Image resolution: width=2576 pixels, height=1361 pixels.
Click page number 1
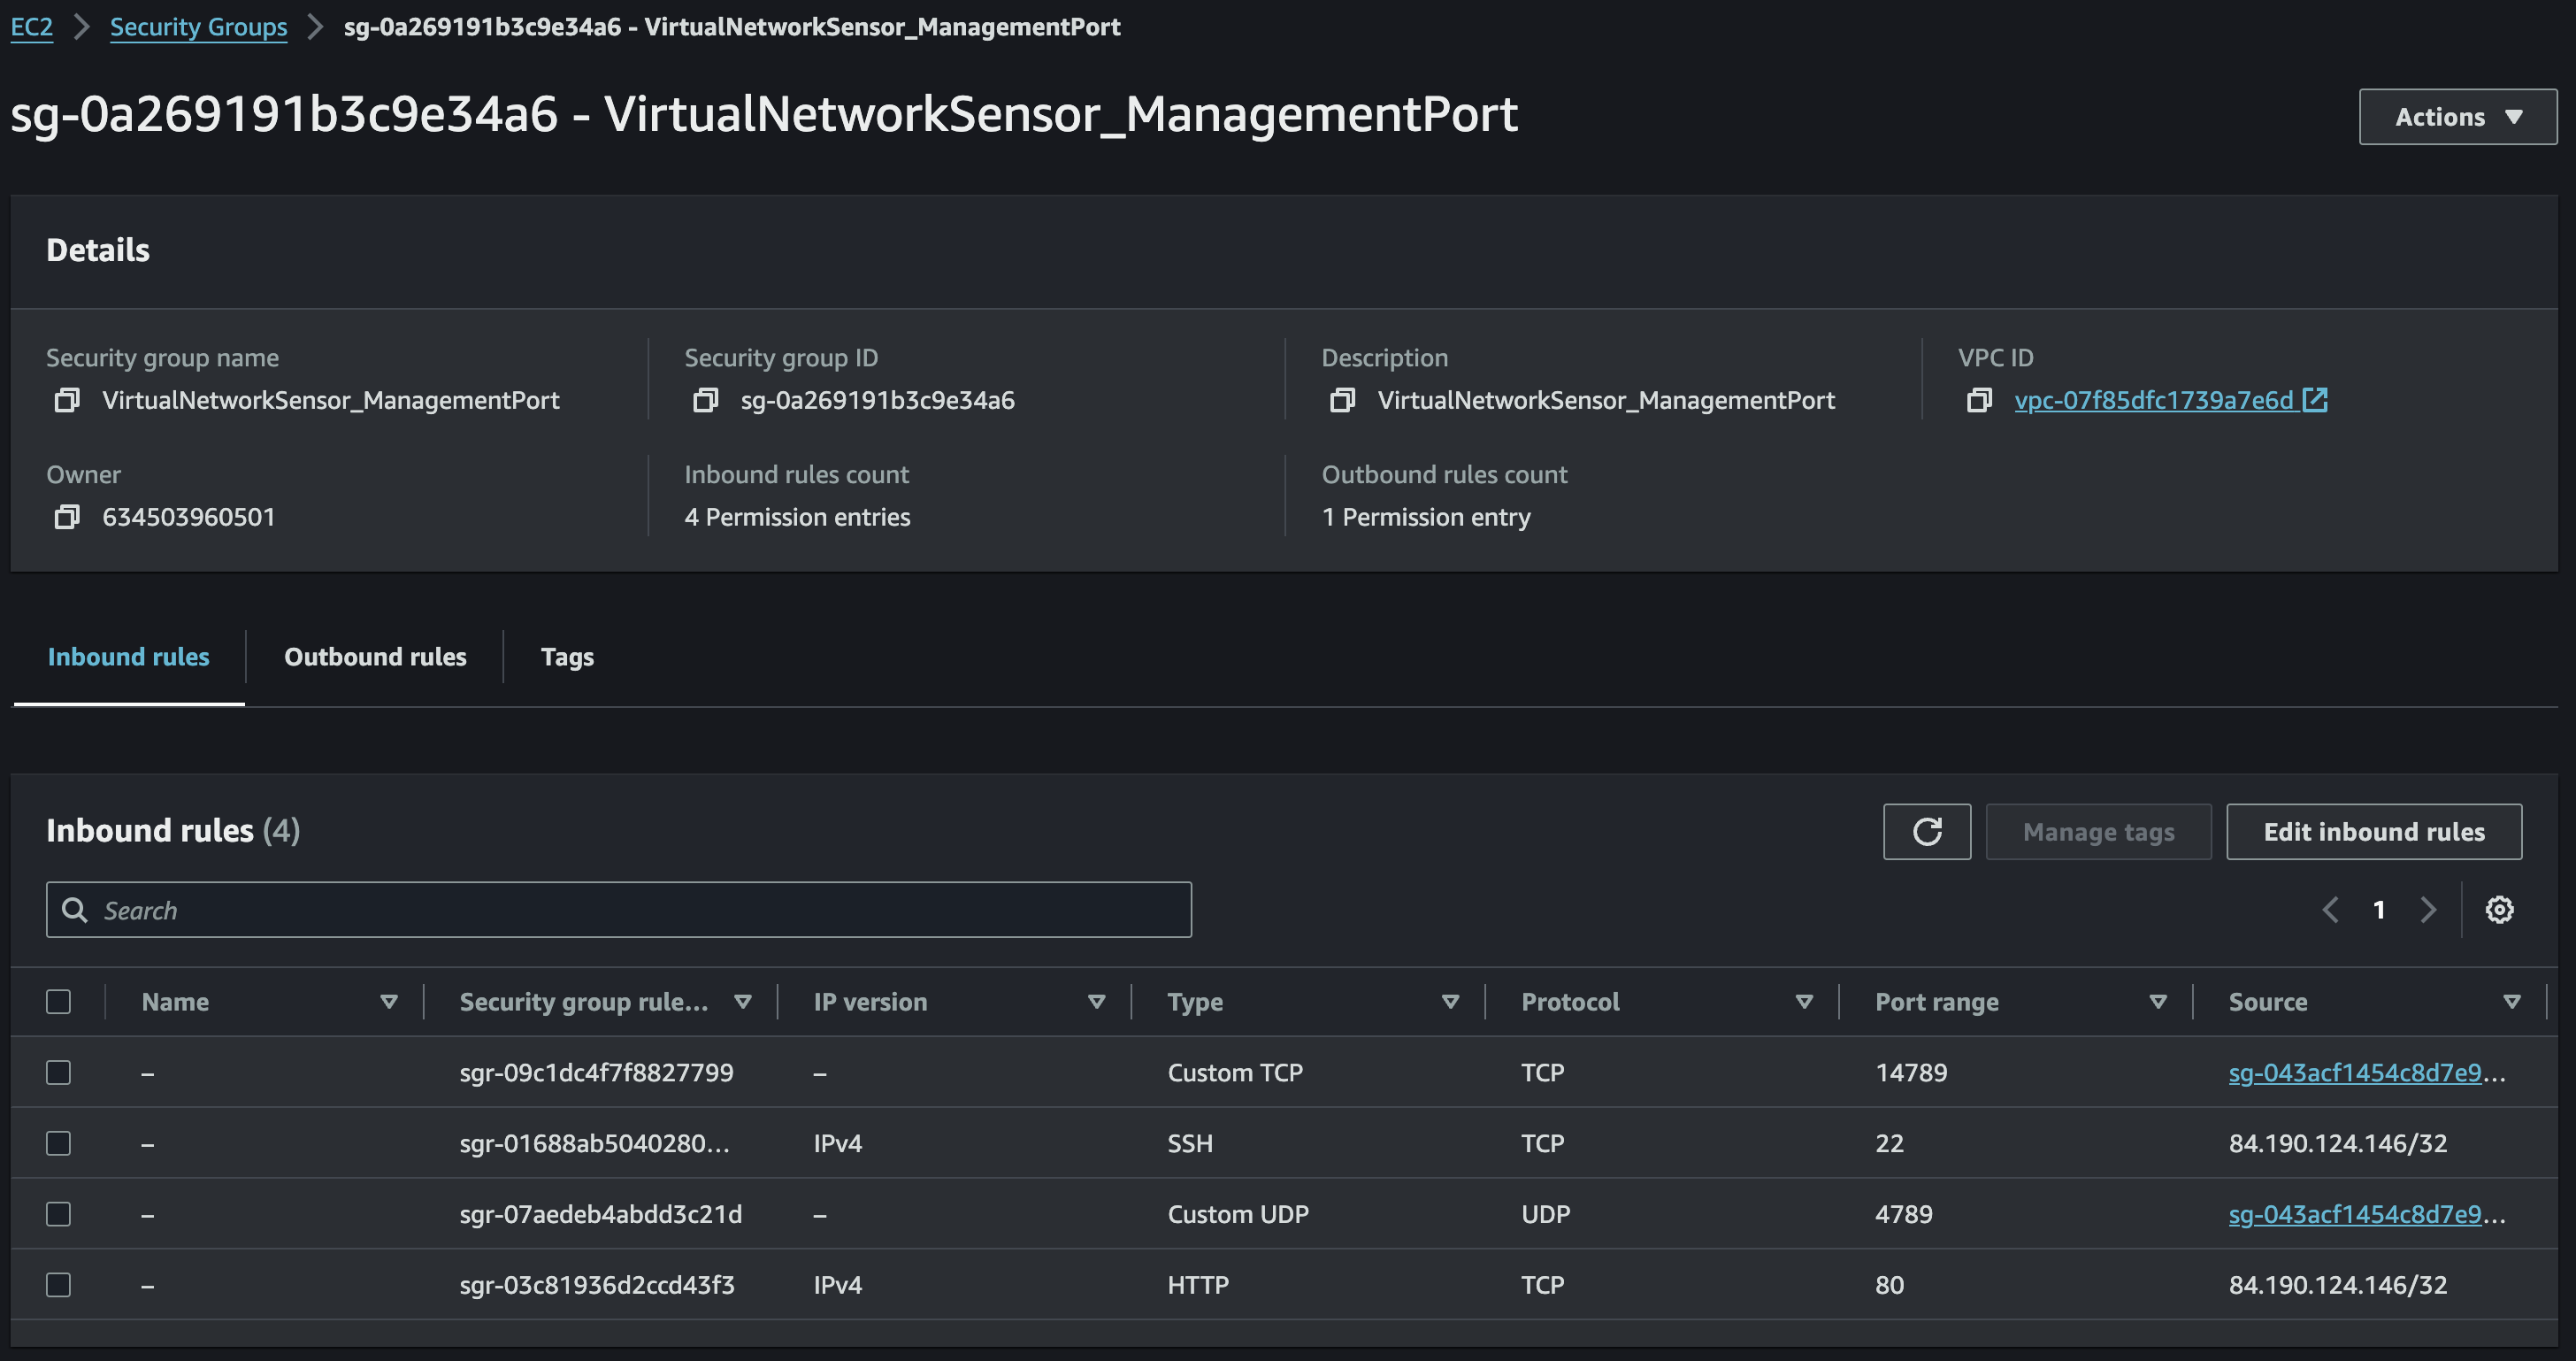pos(2379,909)
